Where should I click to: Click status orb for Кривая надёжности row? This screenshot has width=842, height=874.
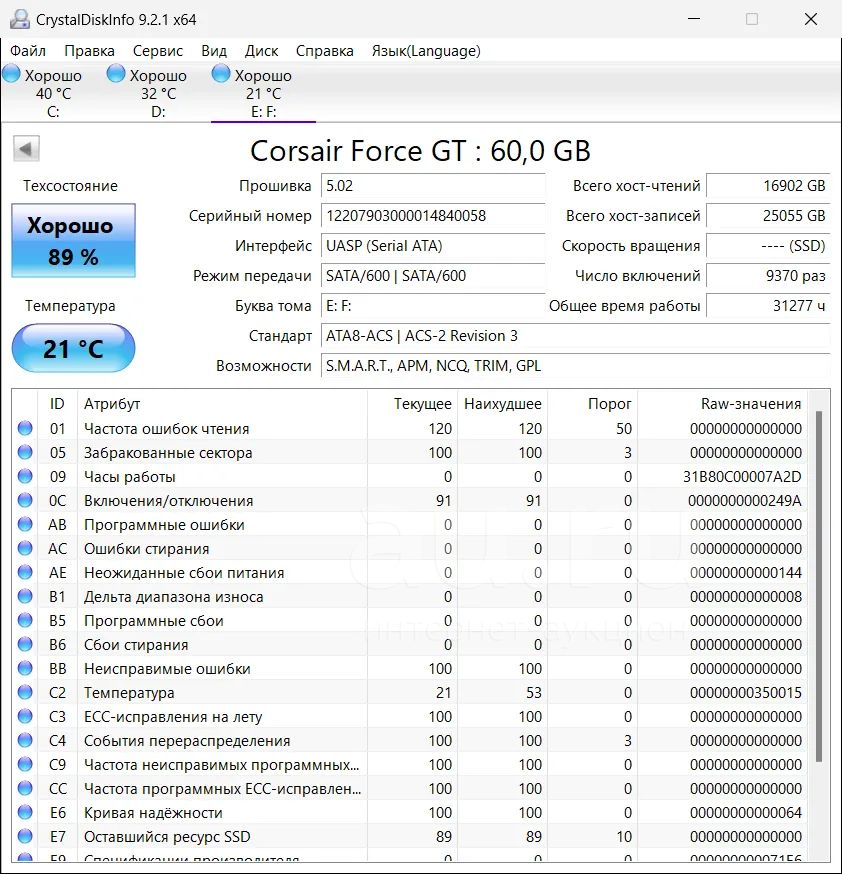pos(25,812)
